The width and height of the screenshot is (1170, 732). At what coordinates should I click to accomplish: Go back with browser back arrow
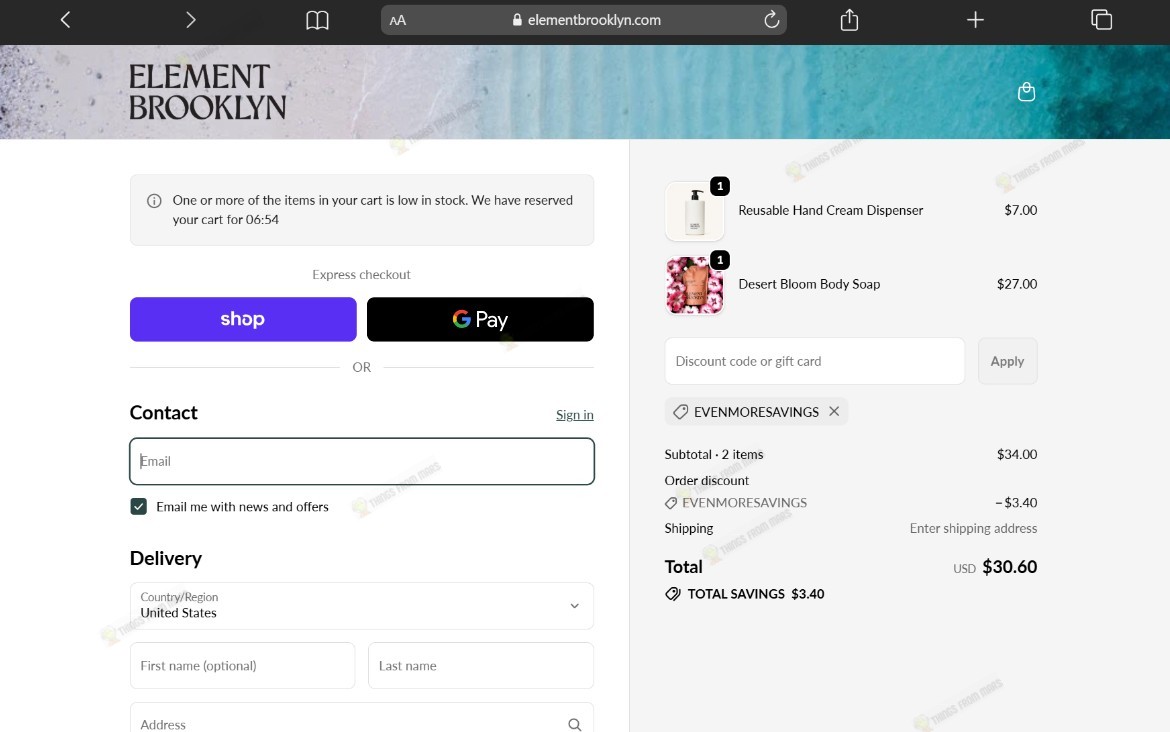coord(66,20)
